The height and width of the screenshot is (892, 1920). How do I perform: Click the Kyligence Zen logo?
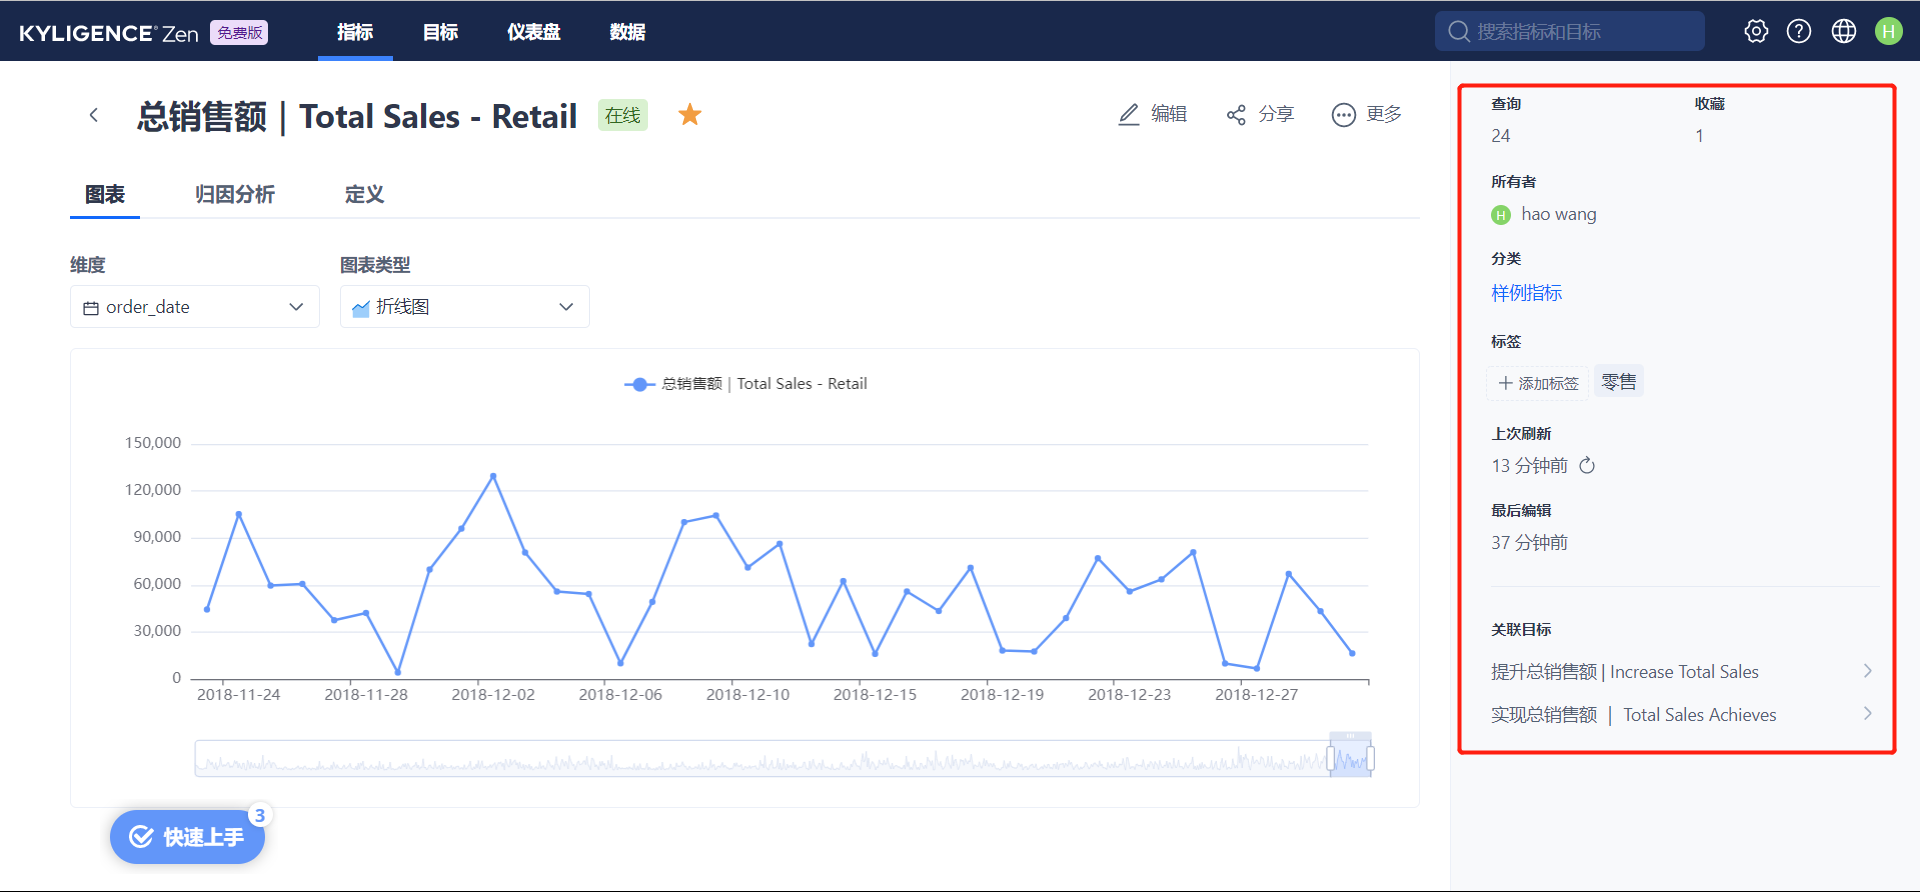[109, 33]
